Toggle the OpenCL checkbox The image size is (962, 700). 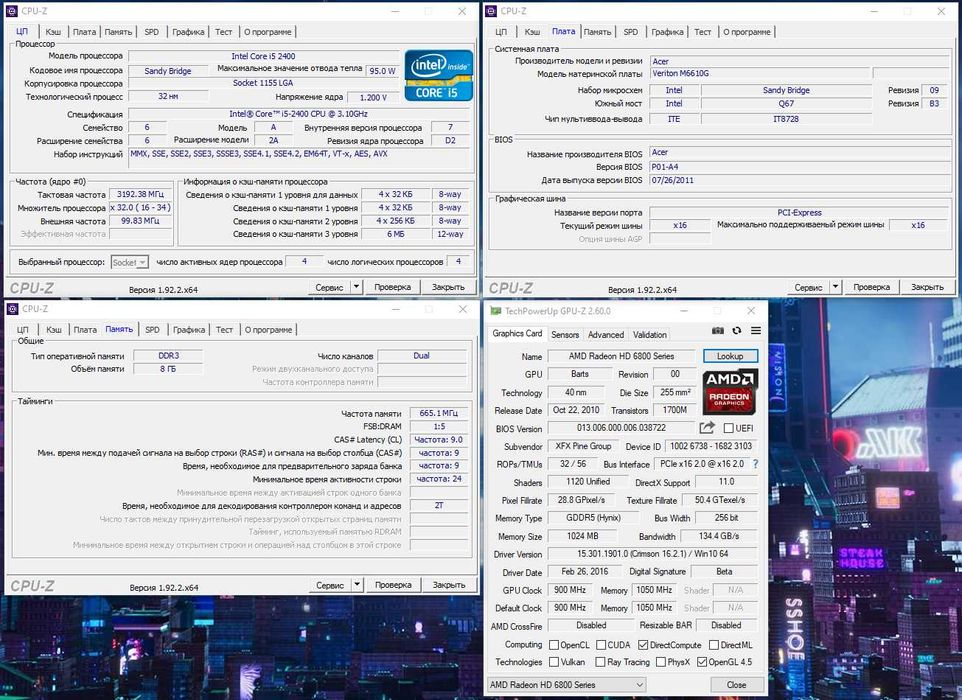coord(554,645)
